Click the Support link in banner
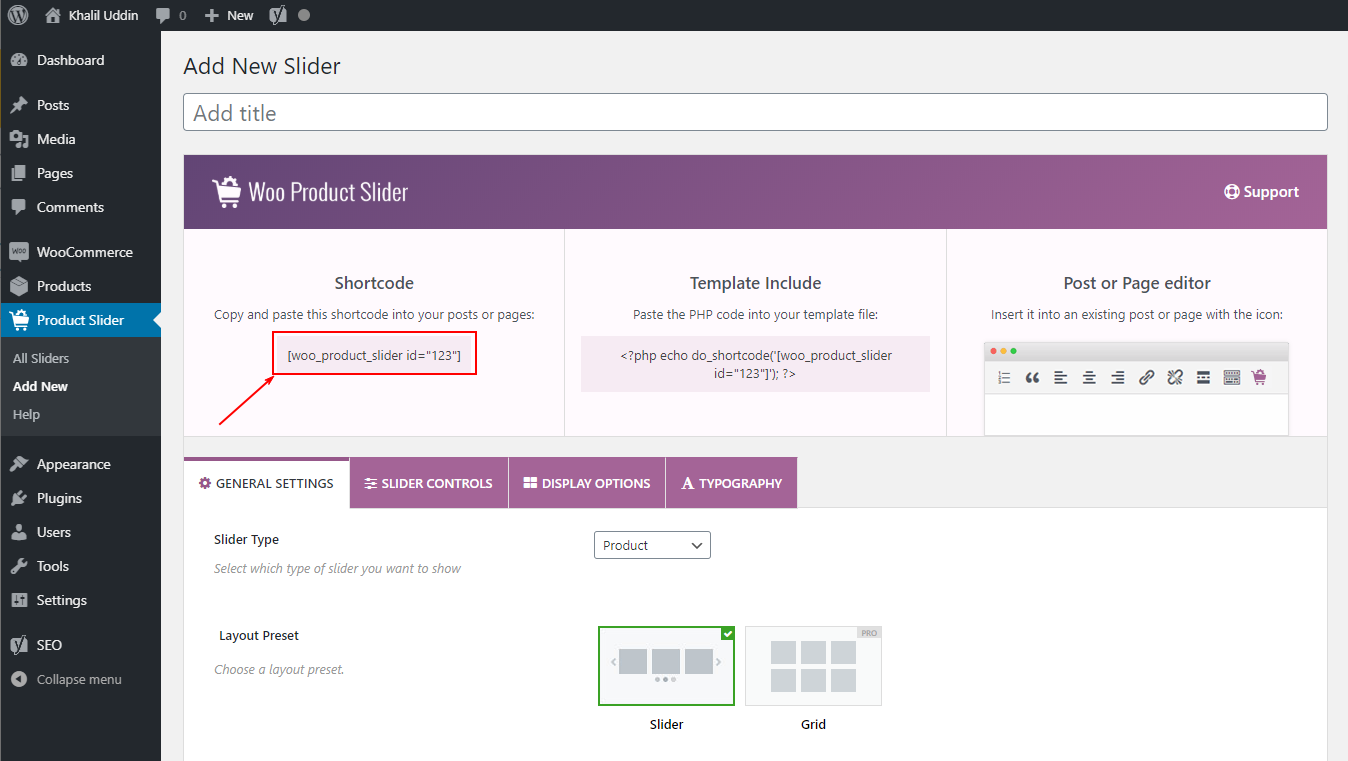The width and height of the screenshot is (1348, 761). point(1261,192)
